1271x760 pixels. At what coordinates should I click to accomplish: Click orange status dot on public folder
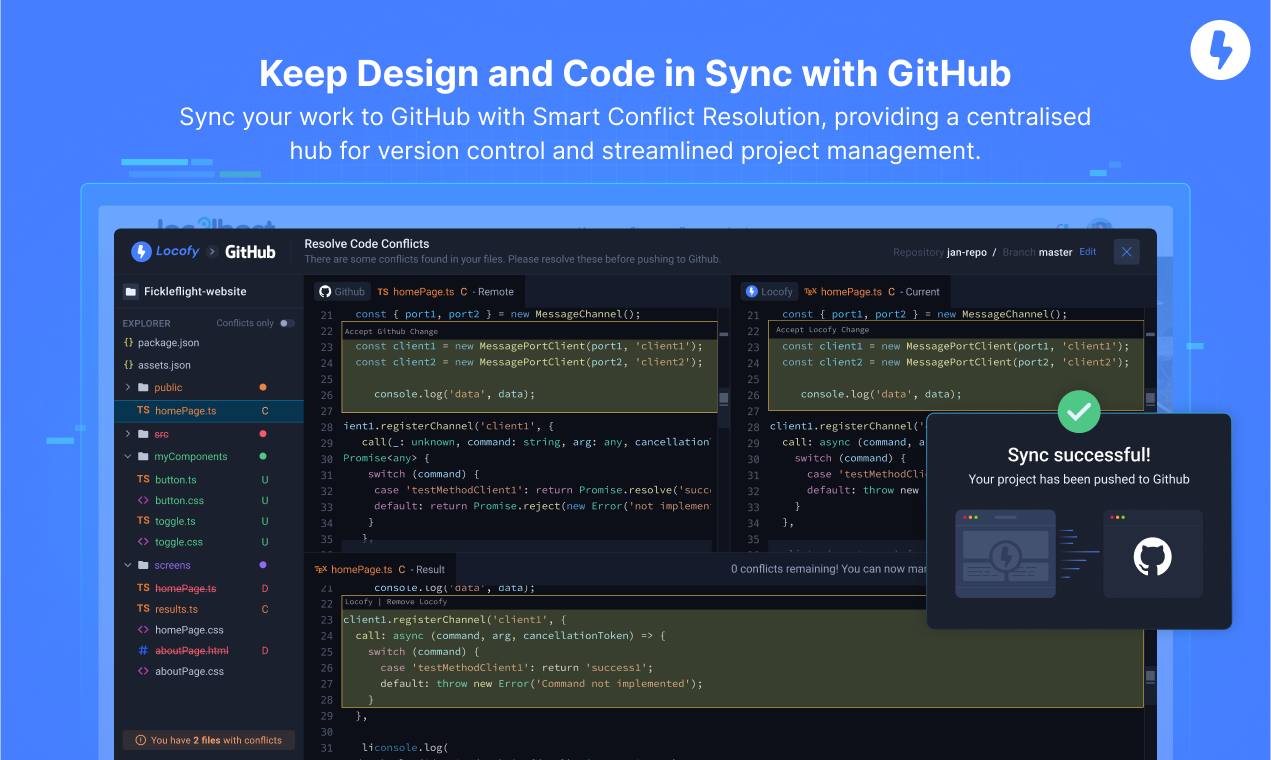click(263, 387)
